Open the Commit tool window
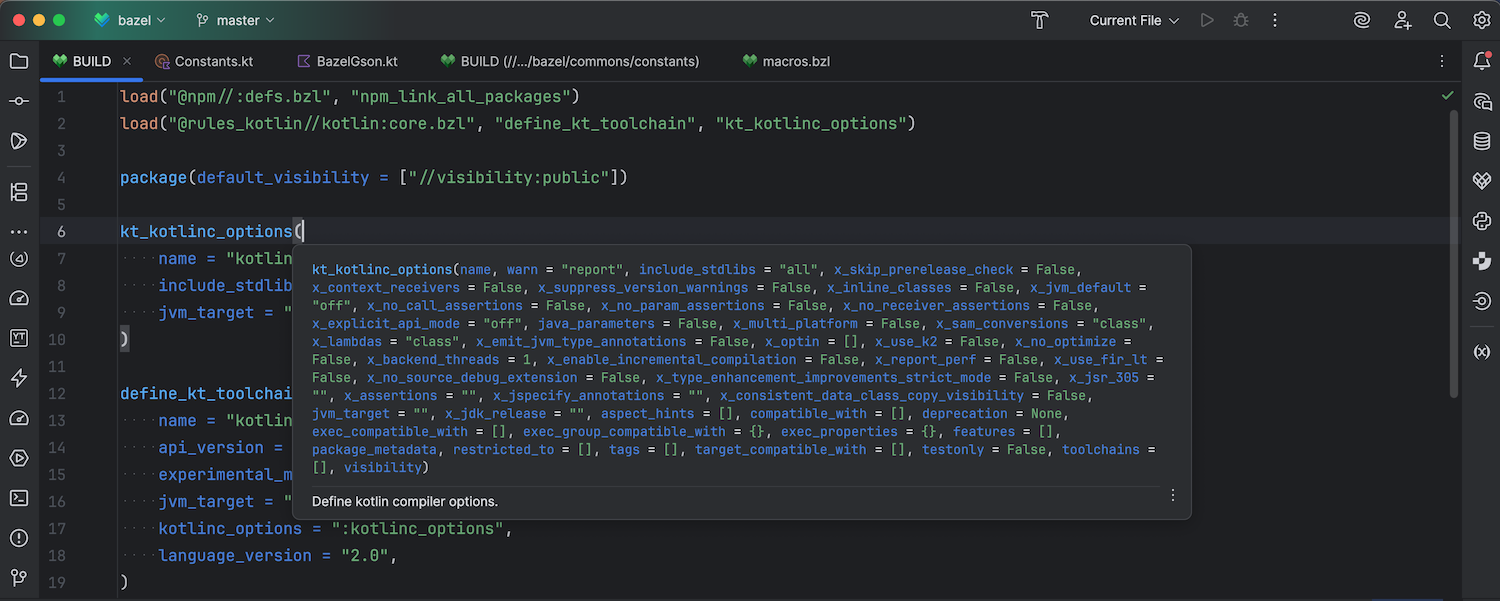Image resolution: width=1500 pixels, height=601 pixels. 19,101
